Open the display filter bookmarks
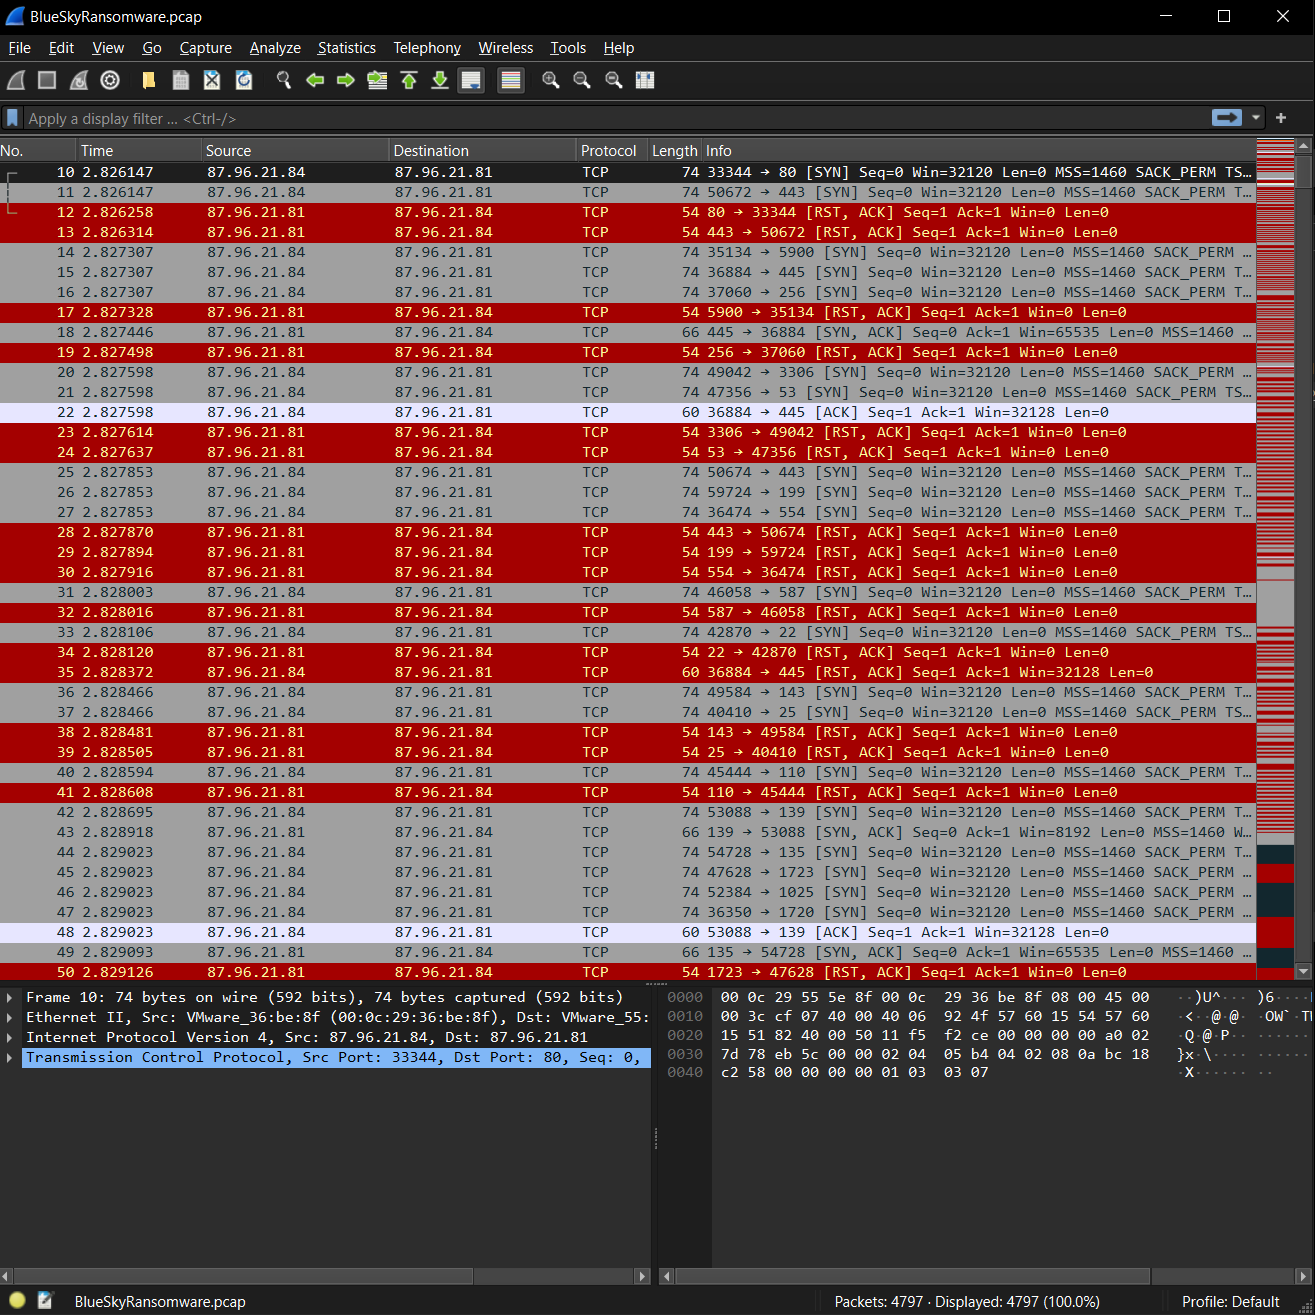The image size is (1315, 1315). coord(12,118)
